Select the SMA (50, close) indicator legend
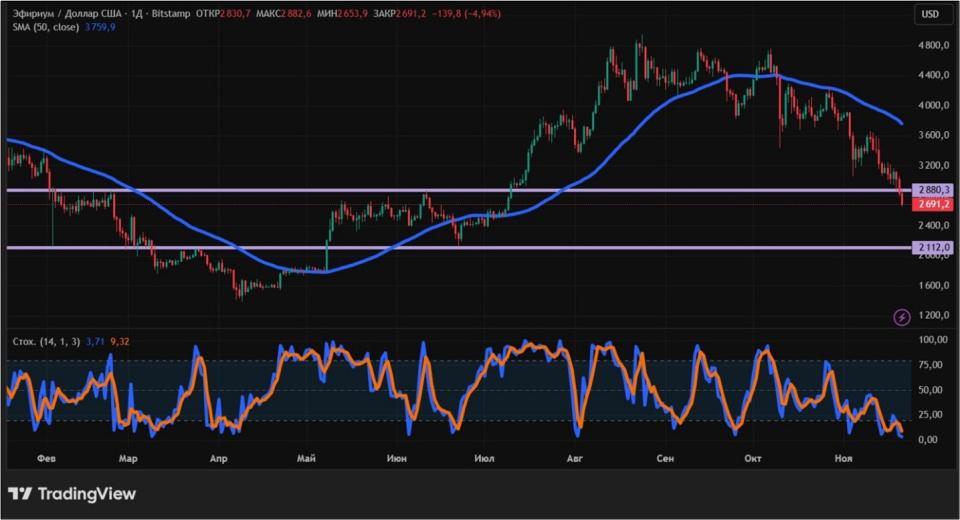This screenshot has height=520, width=960. [x=44, y=28]
